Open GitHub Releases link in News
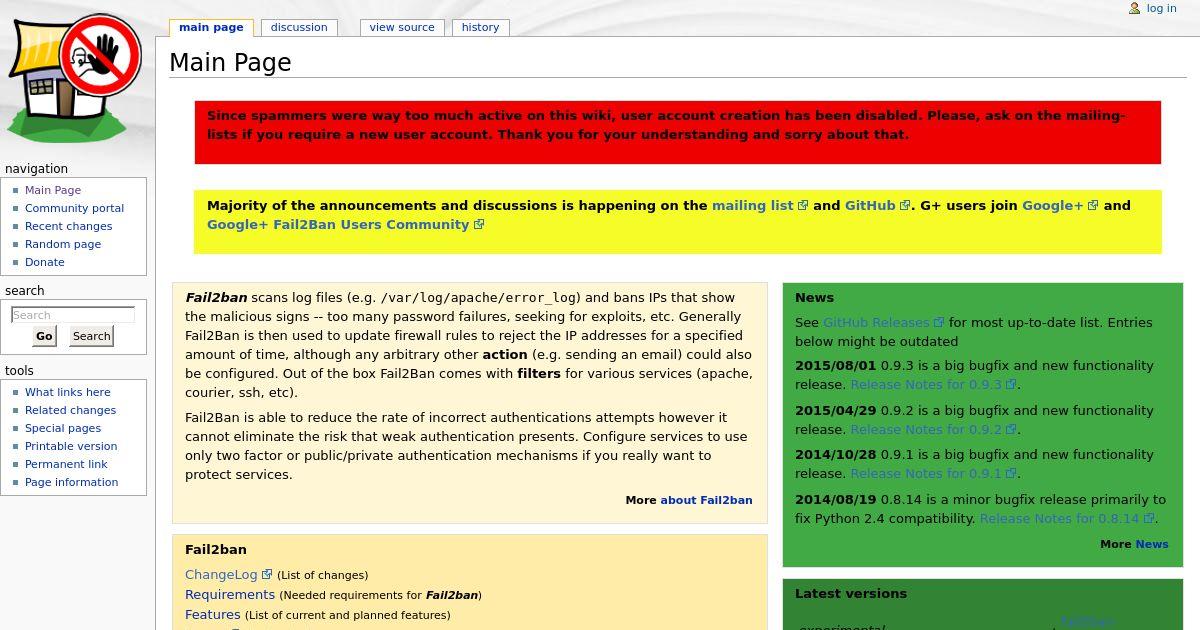This screenshot has height=630, width=1200. pyautogui.click(x=876, y=322)
